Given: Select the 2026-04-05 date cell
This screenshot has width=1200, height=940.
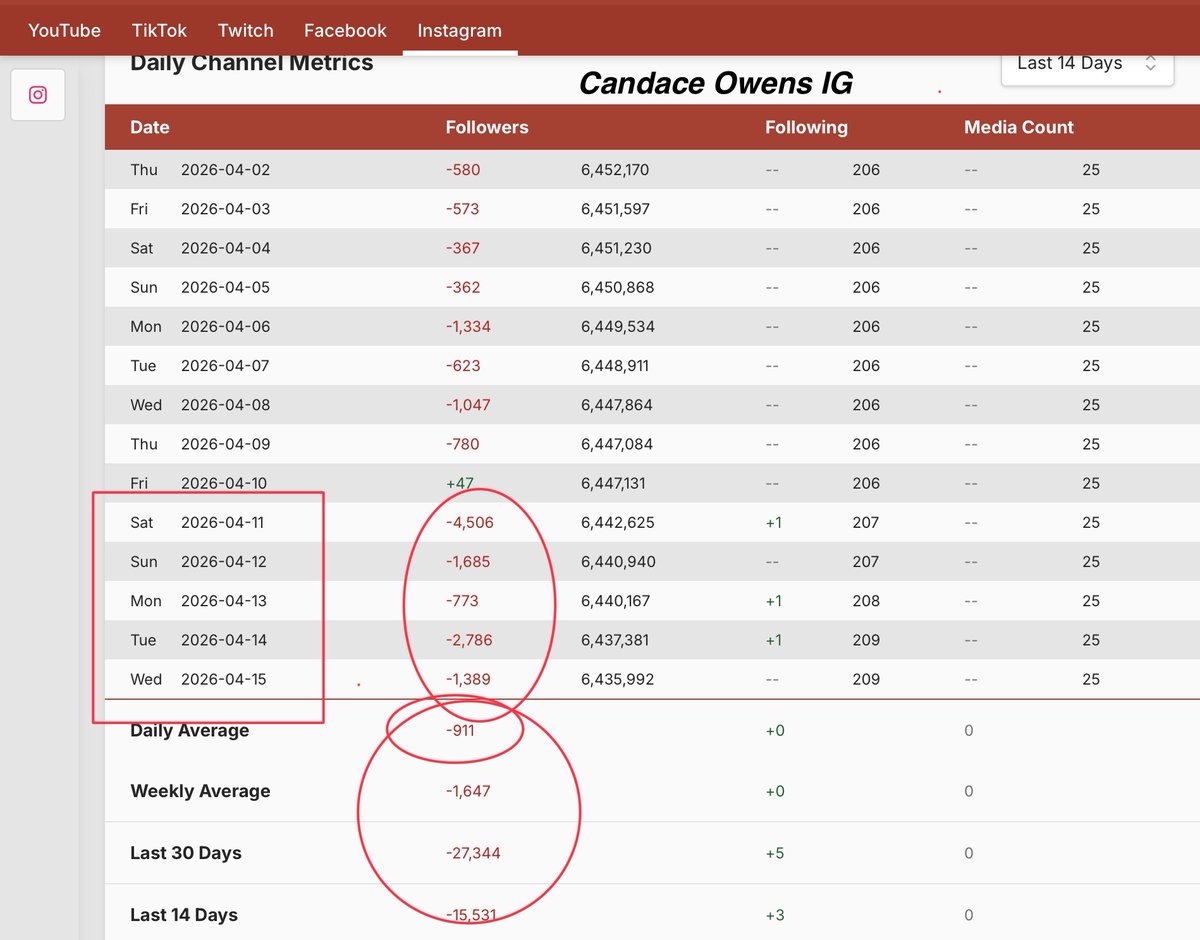Looking at the screenshot, I should coord(225,287).
